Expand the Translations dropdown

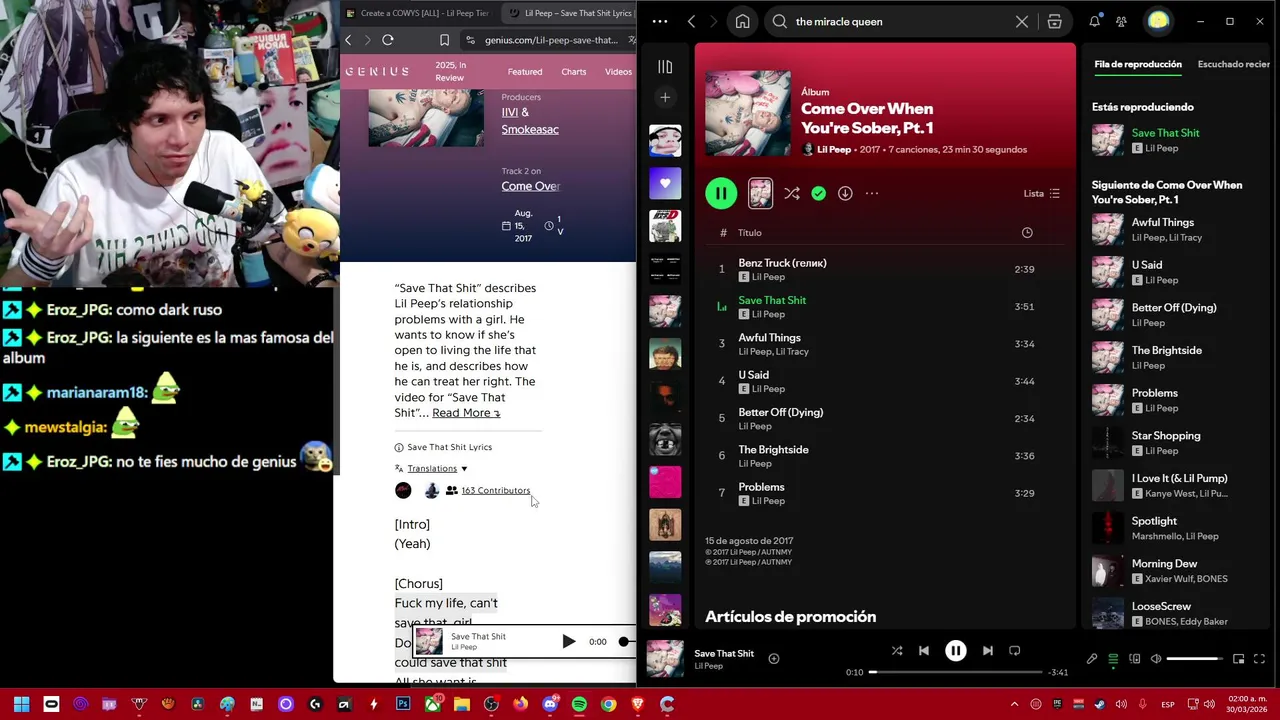pyautogui.click(x=437, y=468)
